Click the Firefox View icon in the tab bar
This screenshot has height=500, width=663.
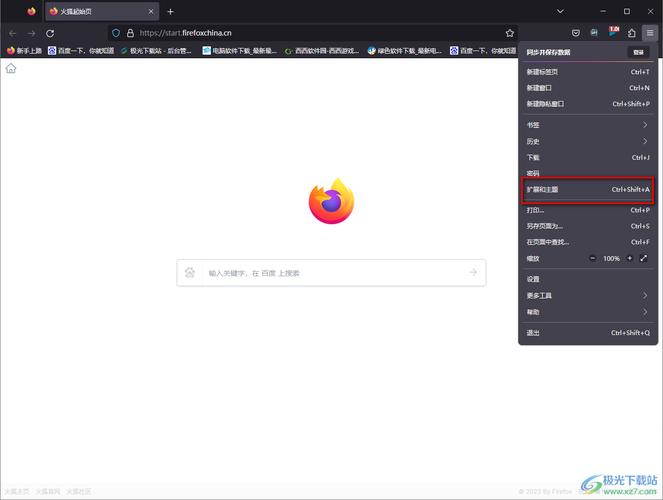point(31,11)
